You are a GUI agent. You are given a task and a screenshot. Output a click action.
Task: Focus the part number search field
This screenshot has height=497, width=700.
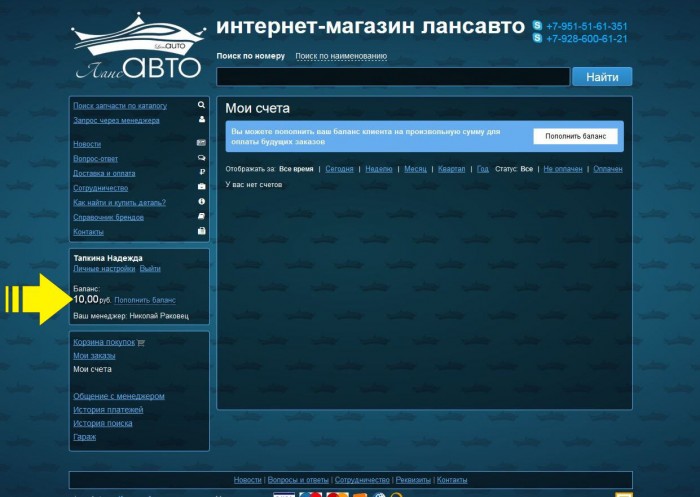click(393, 77)
